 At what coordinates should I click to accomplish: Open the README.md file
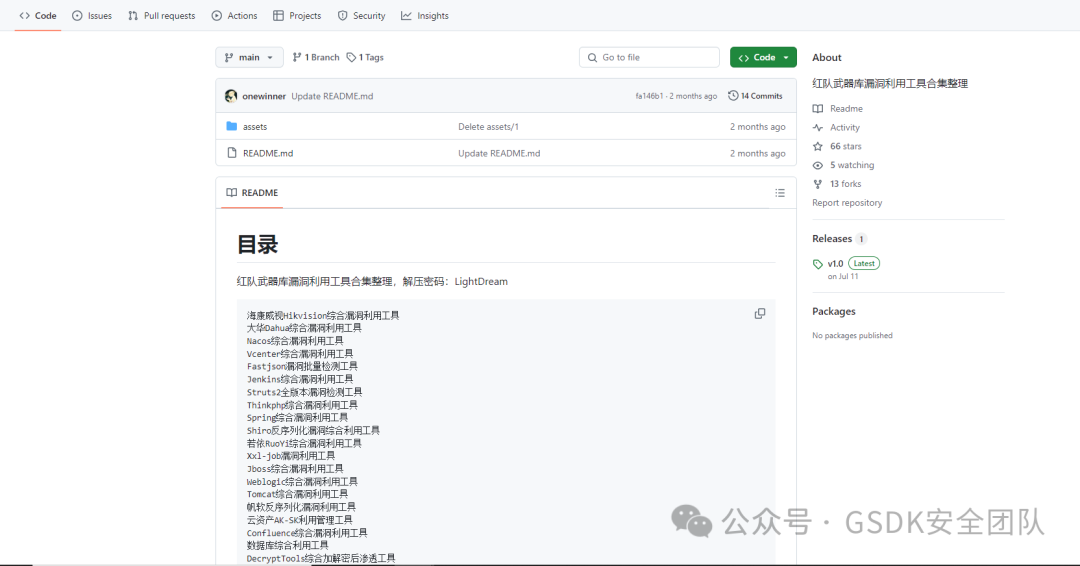click(x=268, y=154)
